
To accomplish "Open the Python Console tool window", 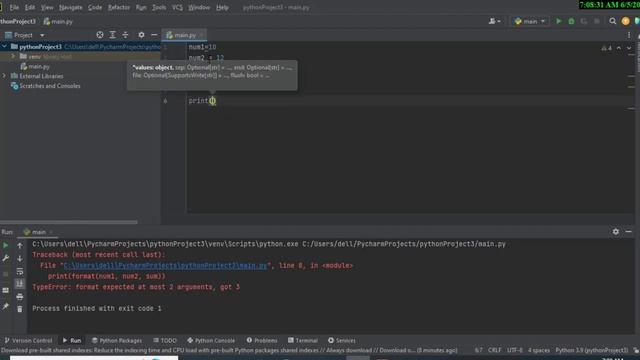I will [211, 340].
